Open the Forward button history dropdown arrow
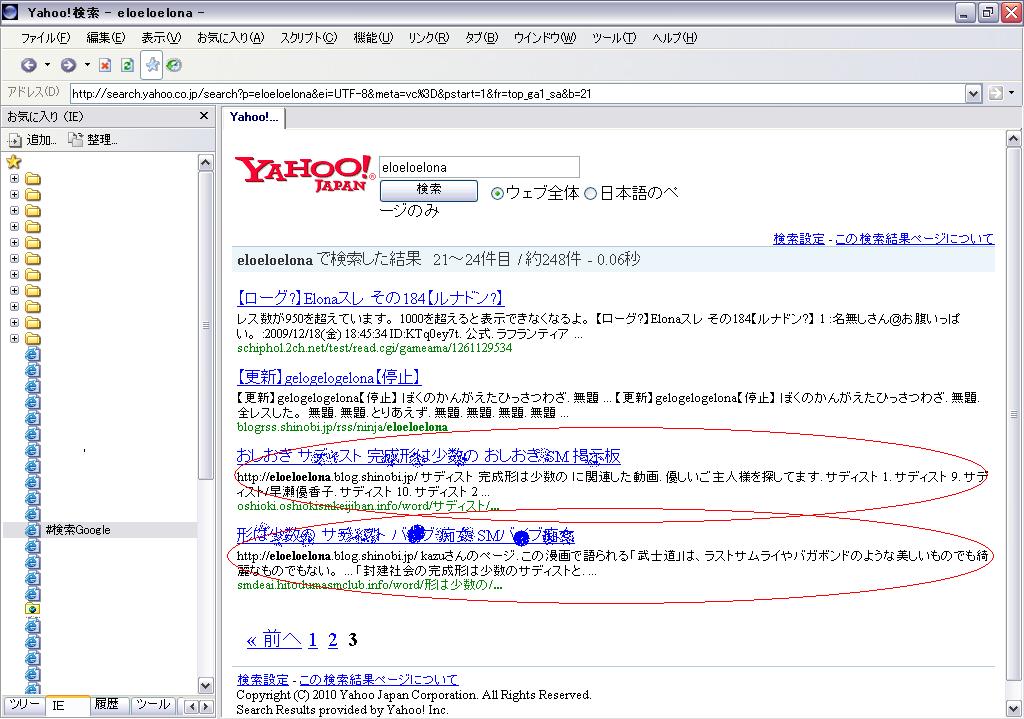1024x719 pixels. 87,65
